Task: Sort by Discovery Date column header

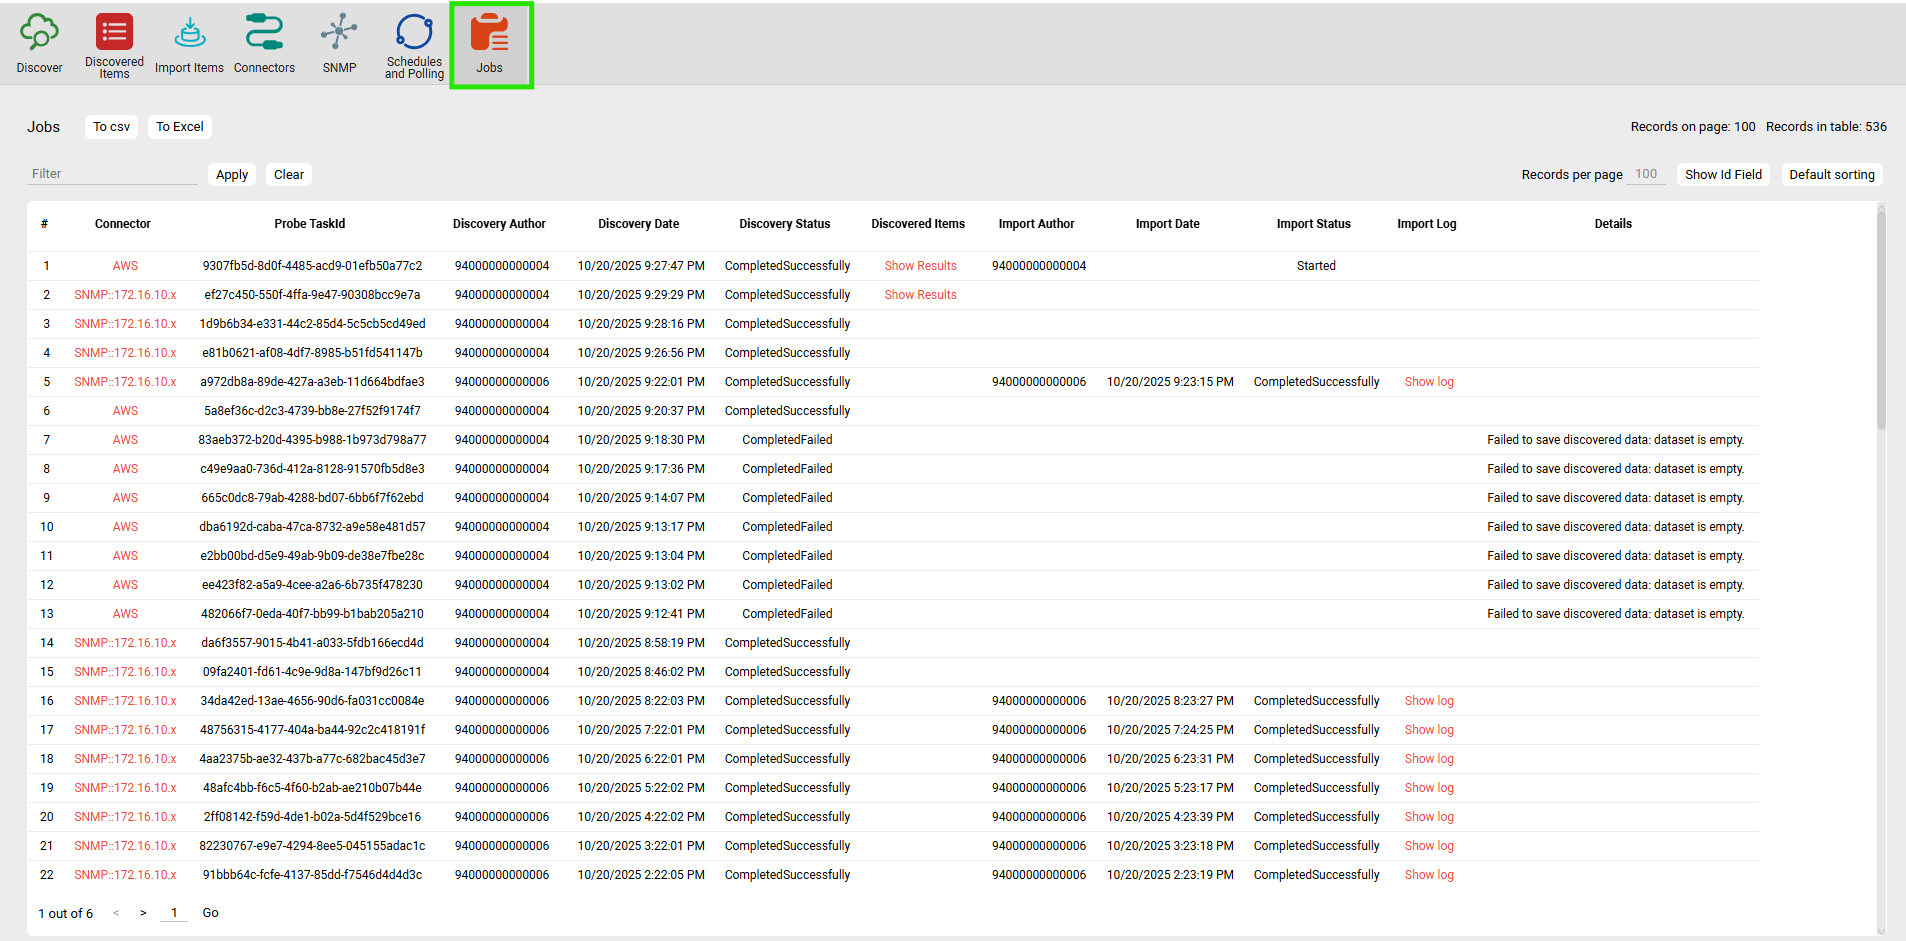Action: point(638,224)
